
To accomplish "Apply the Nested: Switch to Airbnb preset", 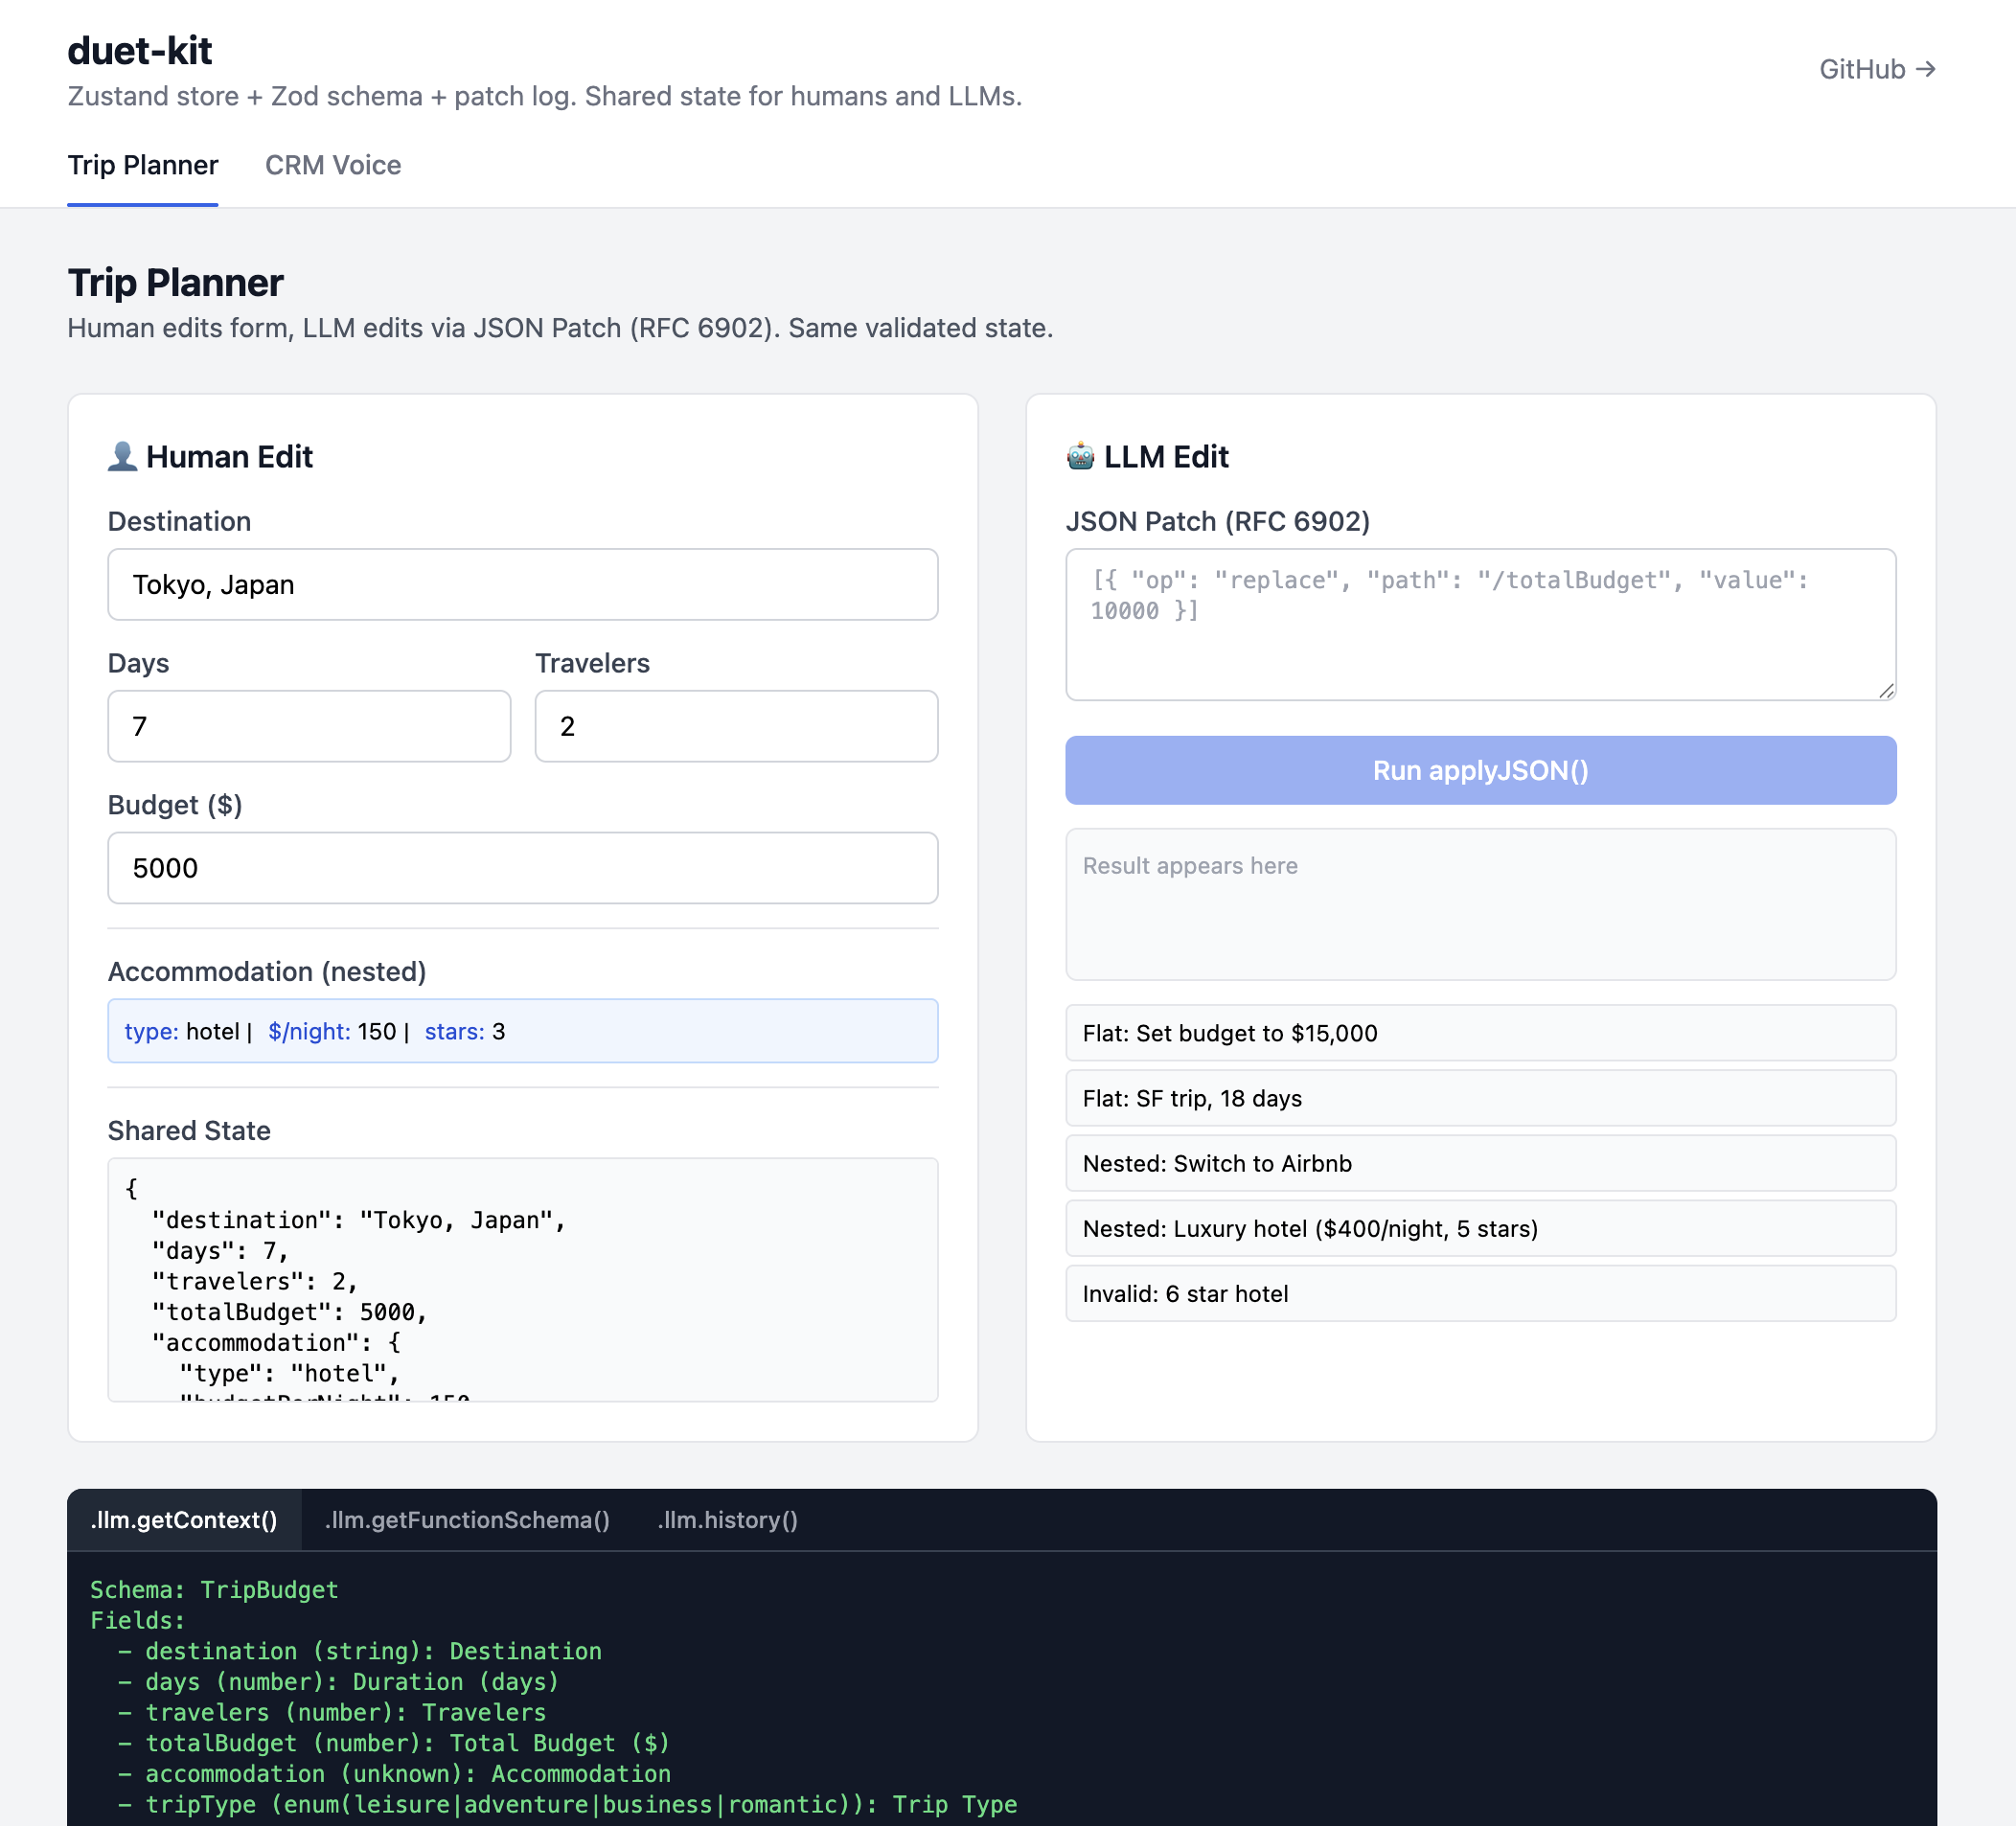I will click(x=1480, y=1163).
